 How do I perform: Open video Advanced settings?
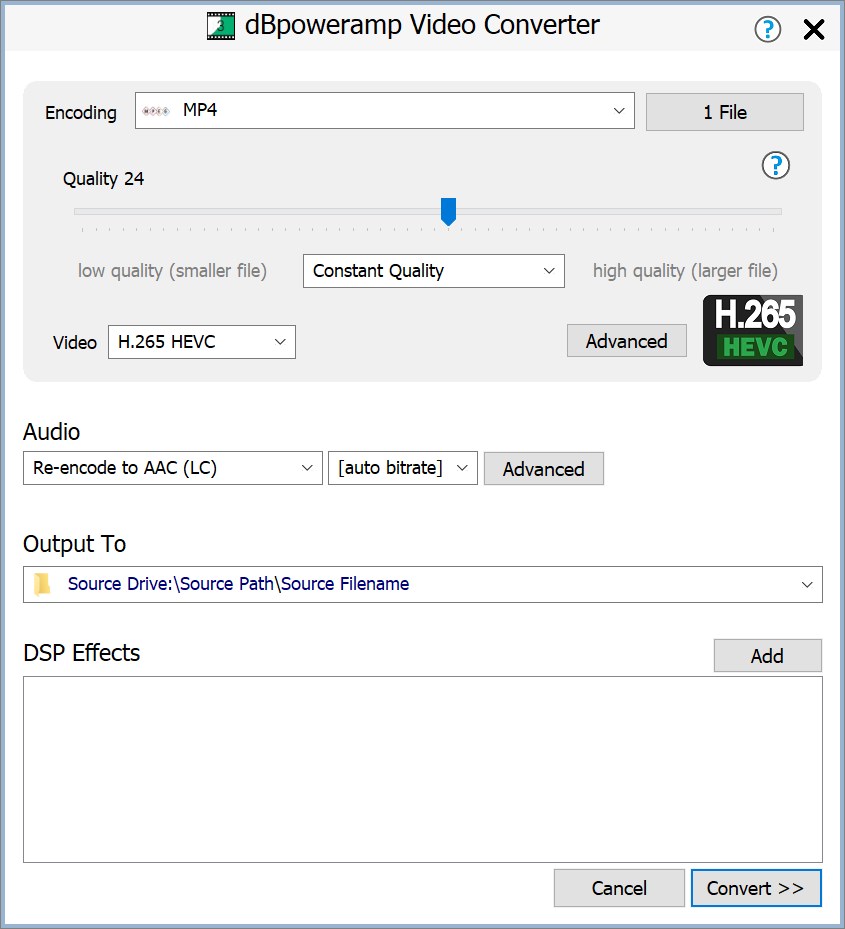[626, 341]
